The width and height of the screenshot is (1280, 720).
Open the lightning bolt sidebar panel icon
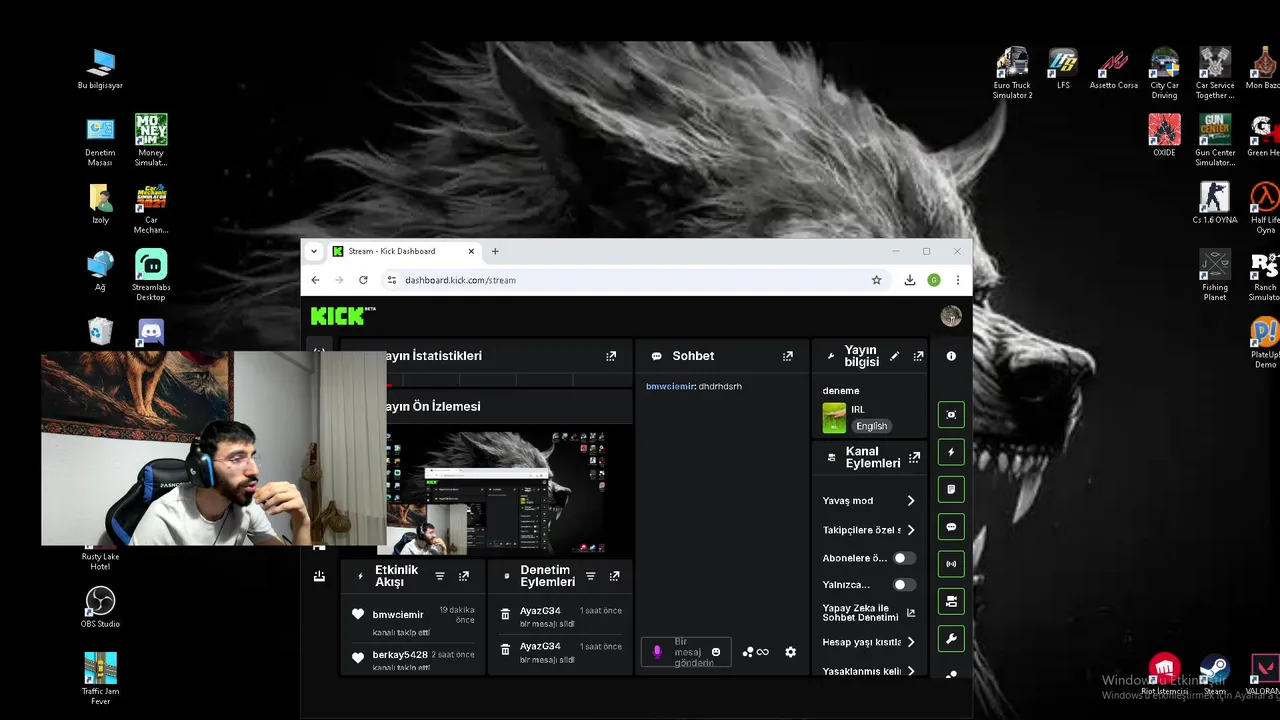[951, 452]
